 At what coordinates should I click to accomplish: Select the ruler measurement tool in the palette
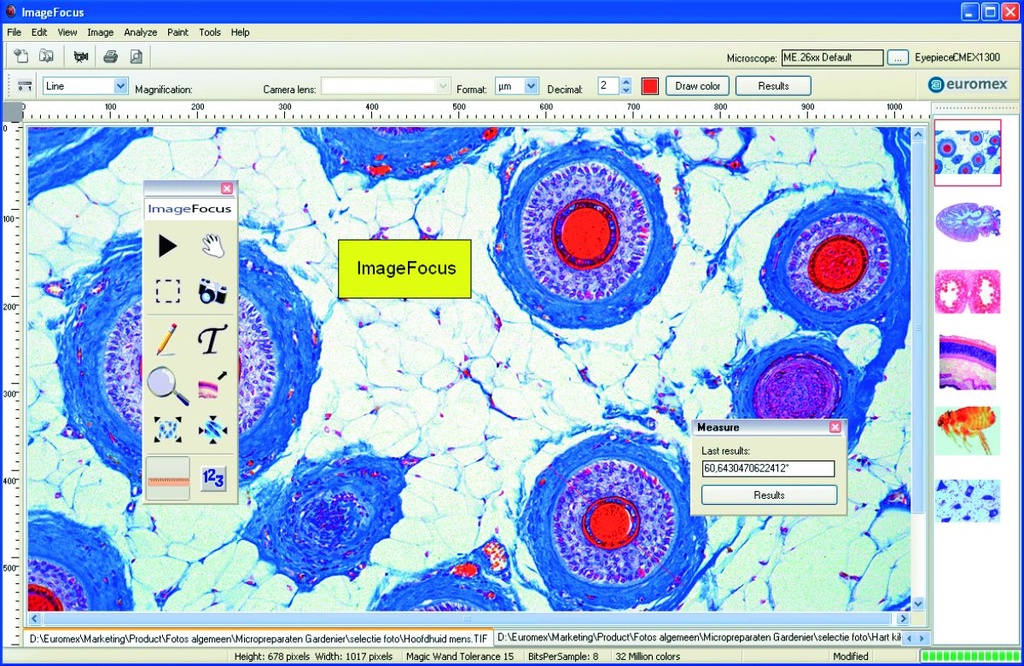[x=168, y=479]
